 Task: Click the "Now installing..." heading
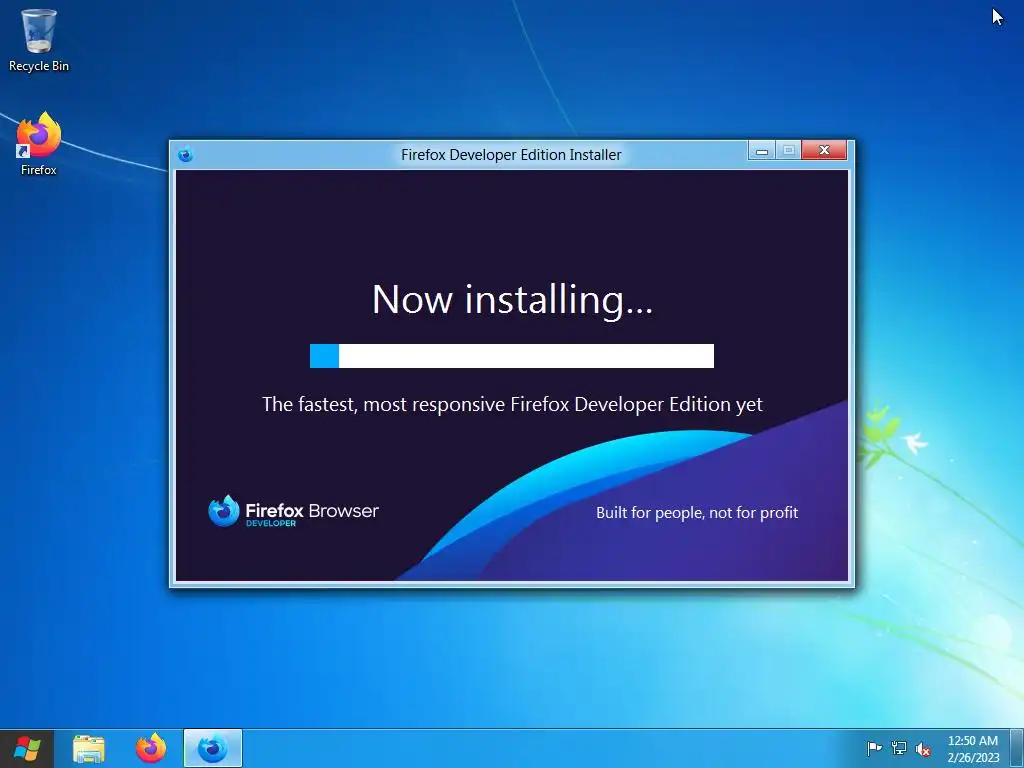(512, 300)
